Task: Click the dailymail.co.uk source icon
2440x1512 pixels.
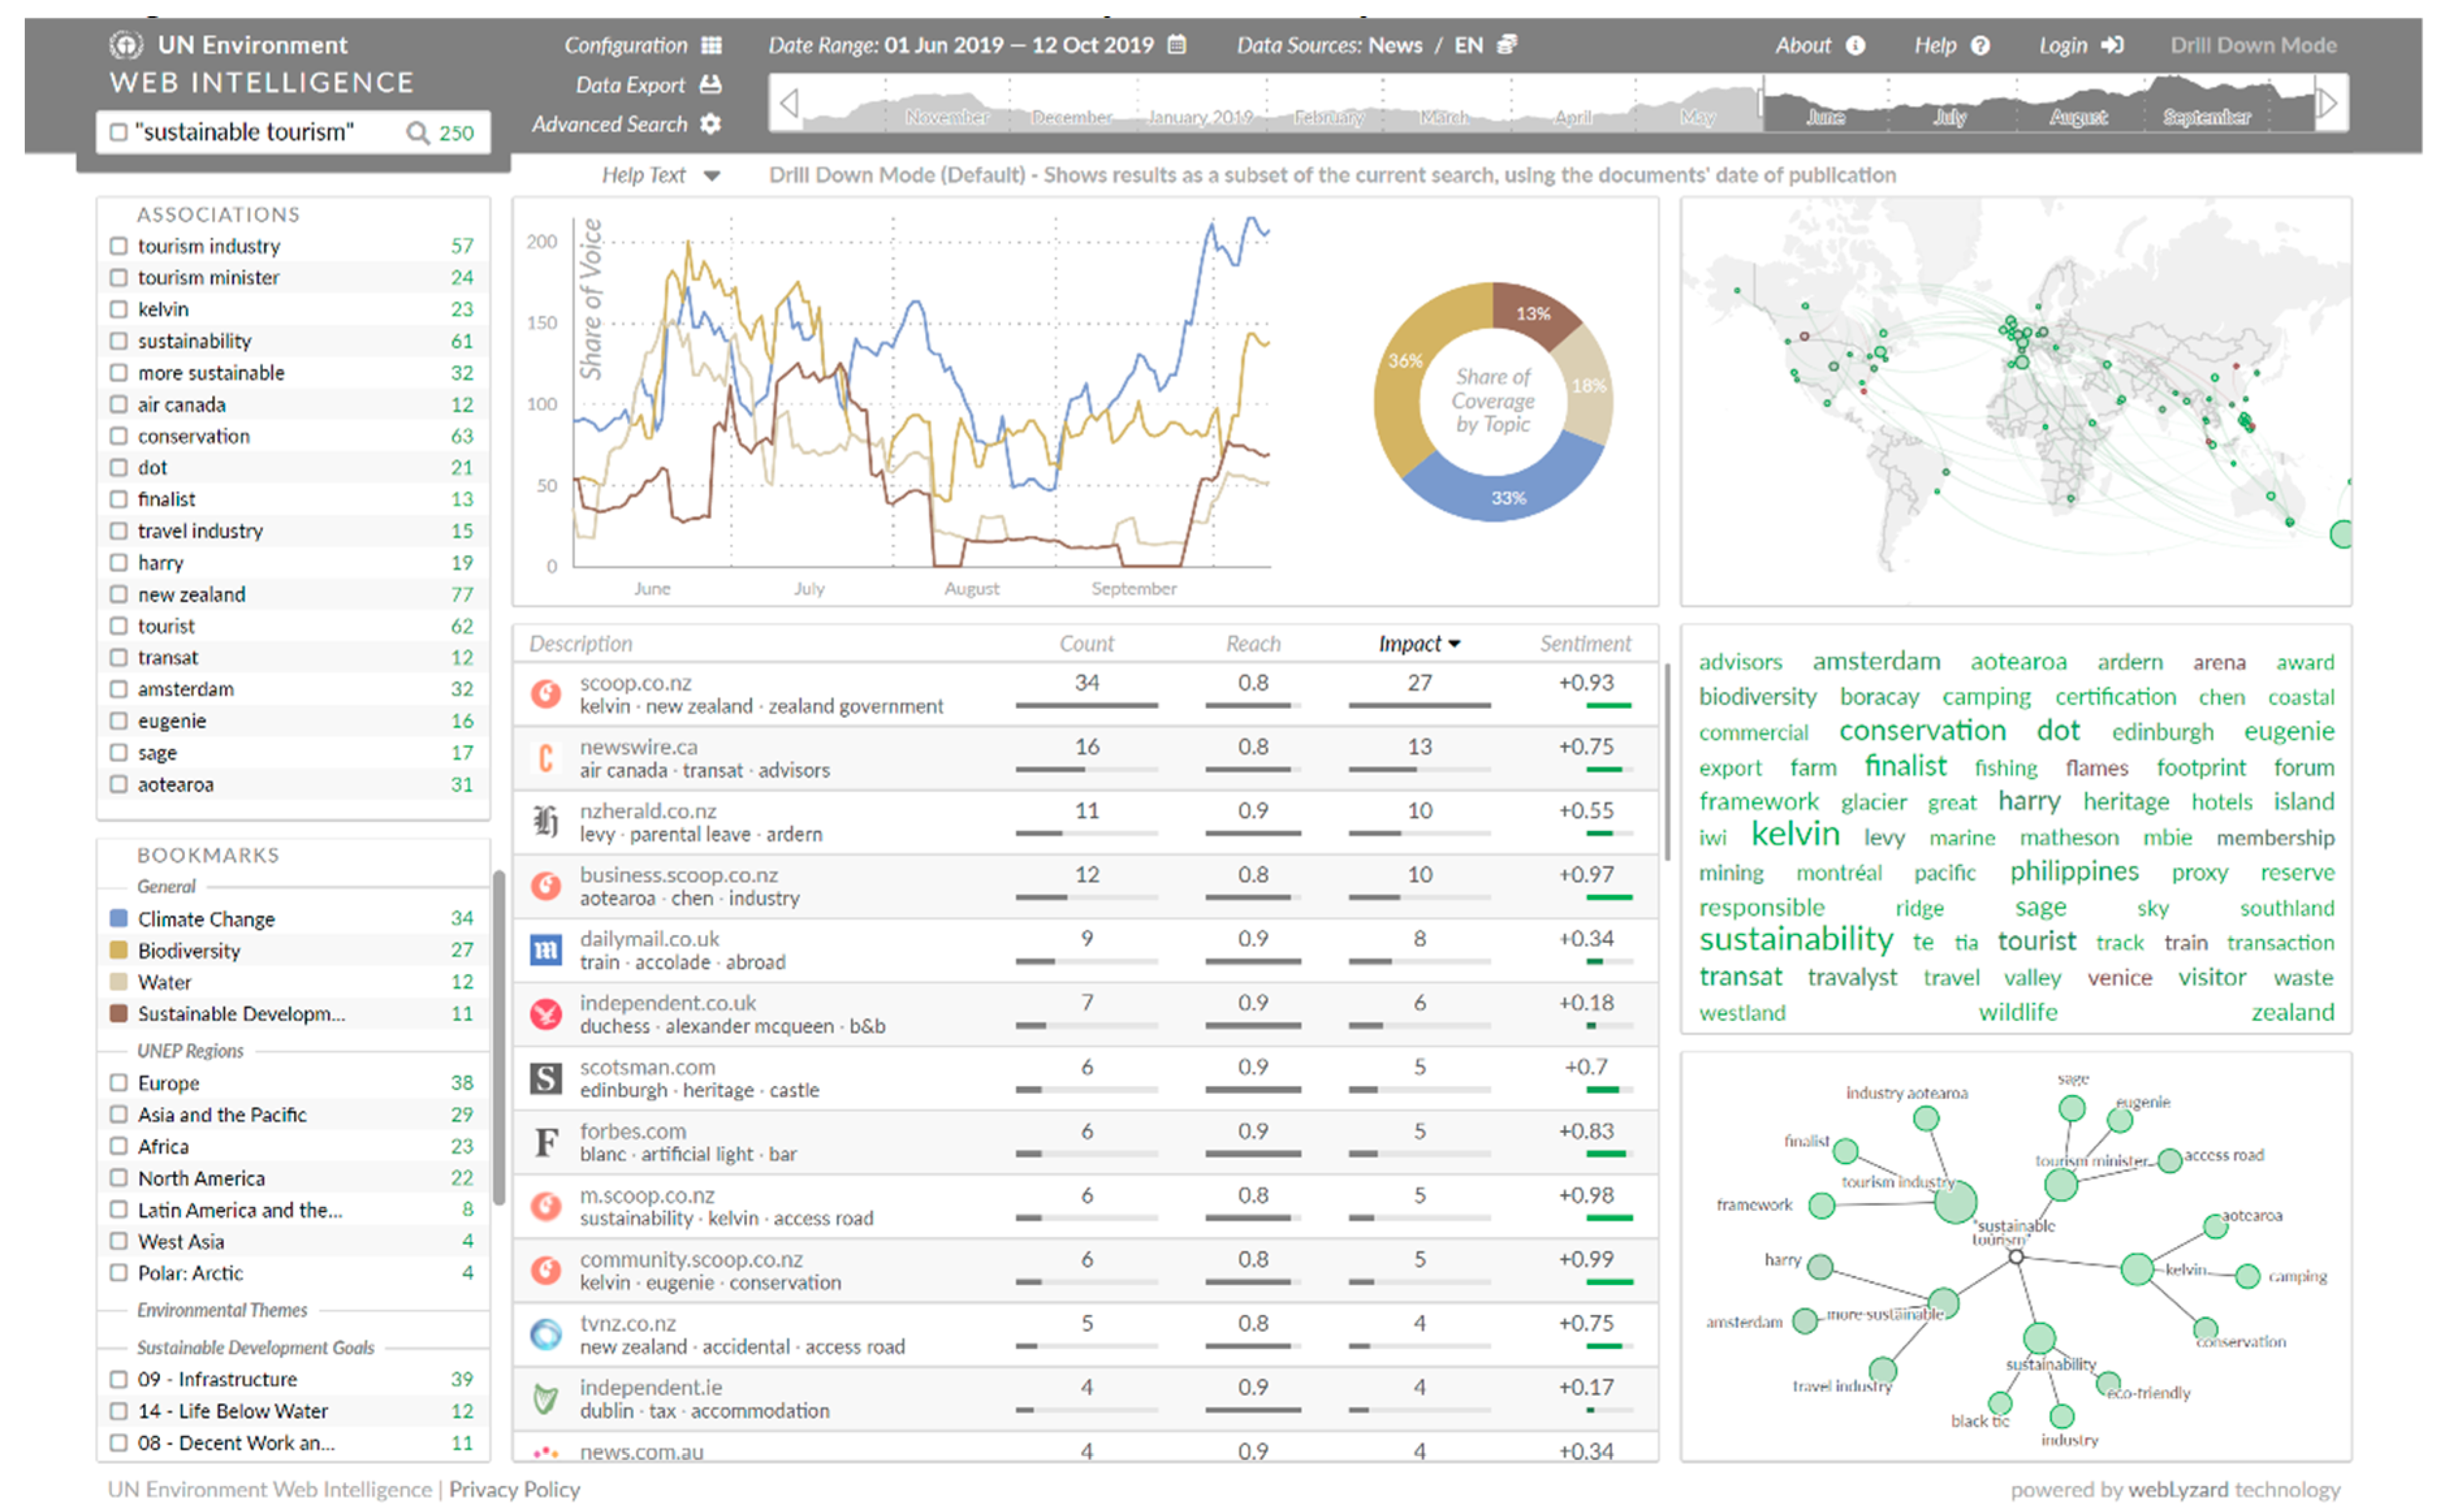Action: point(545,949)
